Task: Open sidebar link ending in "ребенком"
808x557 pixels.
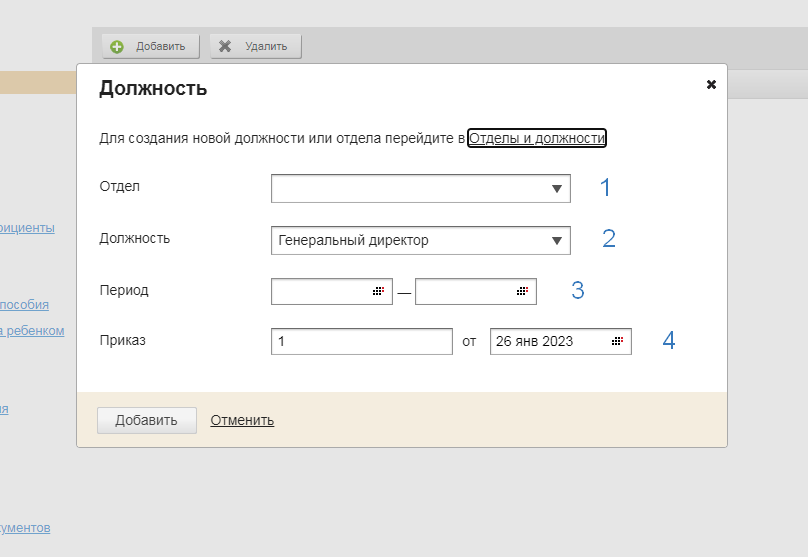Action: coord(32,330)
